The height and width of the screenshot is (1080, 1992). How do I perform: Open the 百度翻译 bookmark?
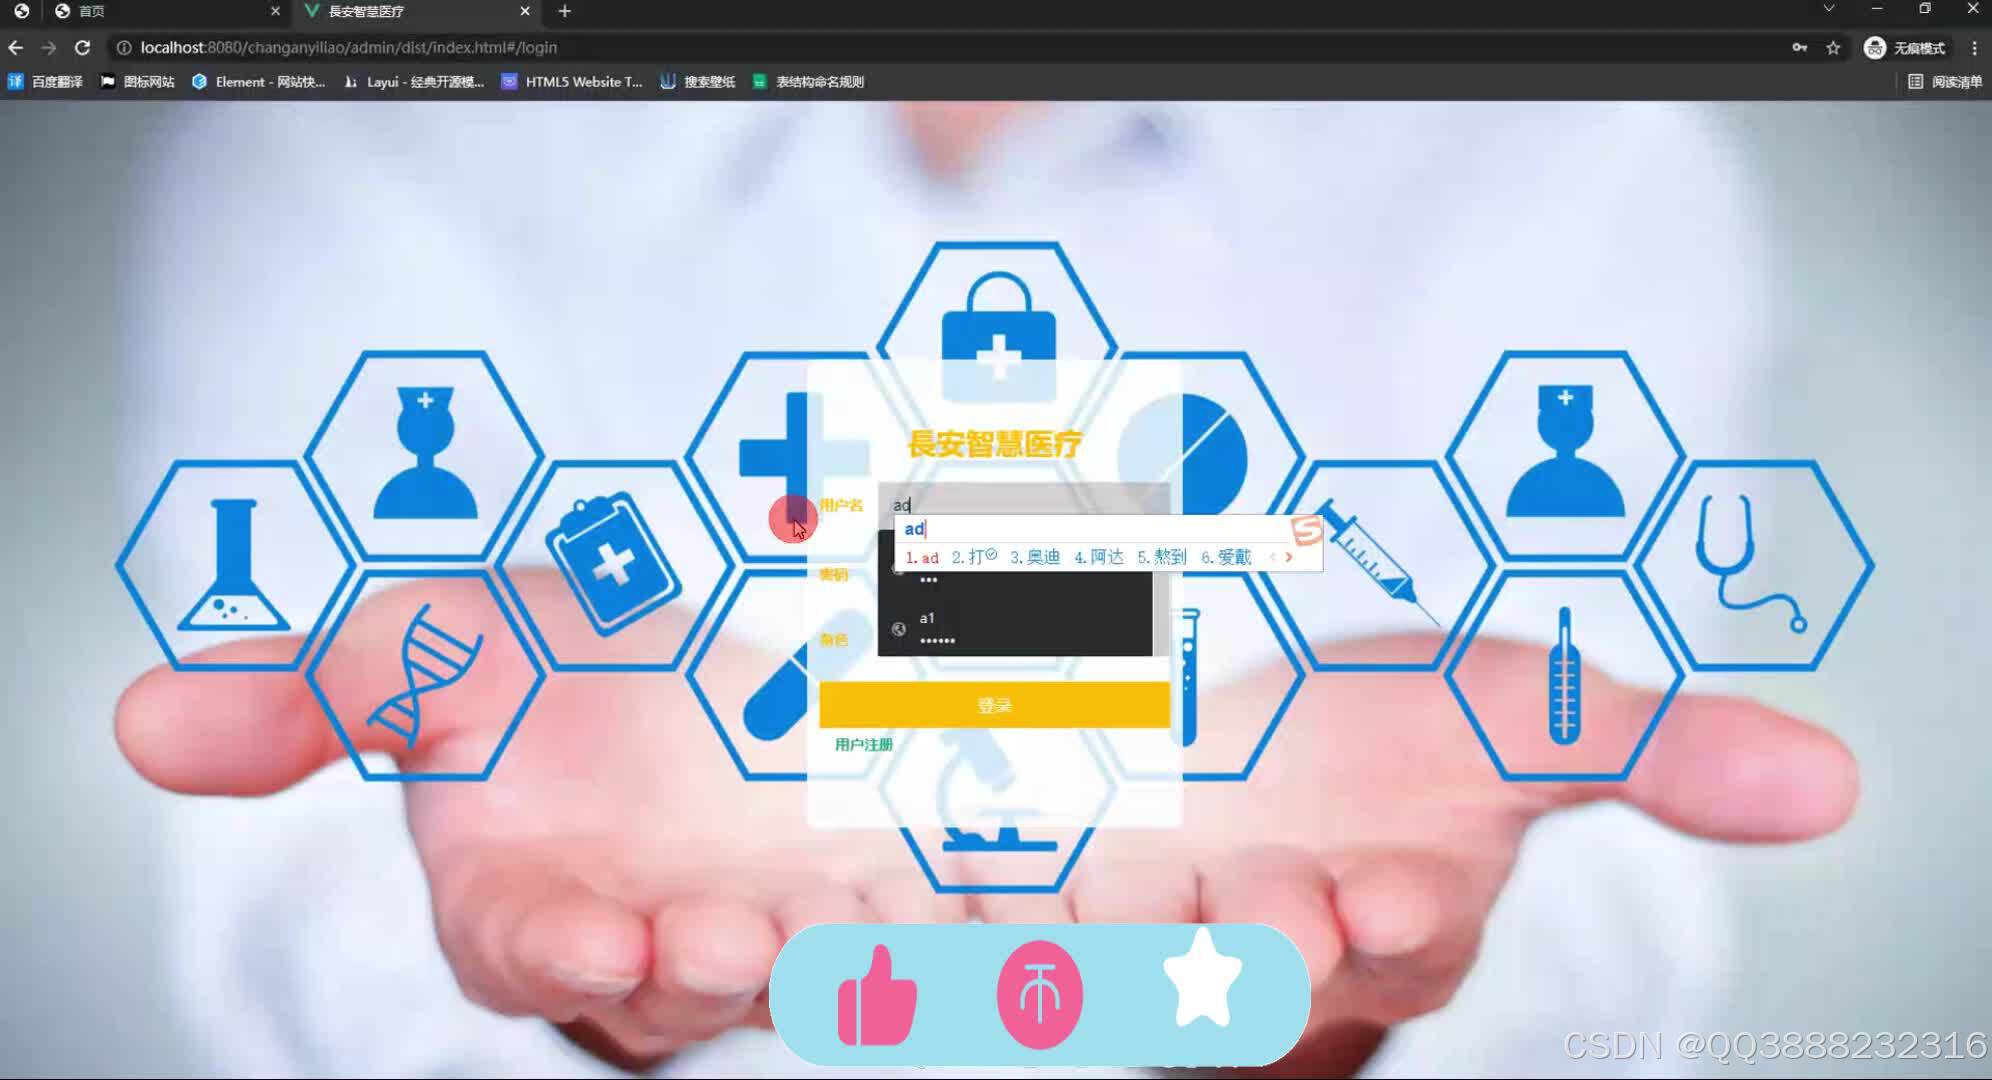[x=46, y=82]
